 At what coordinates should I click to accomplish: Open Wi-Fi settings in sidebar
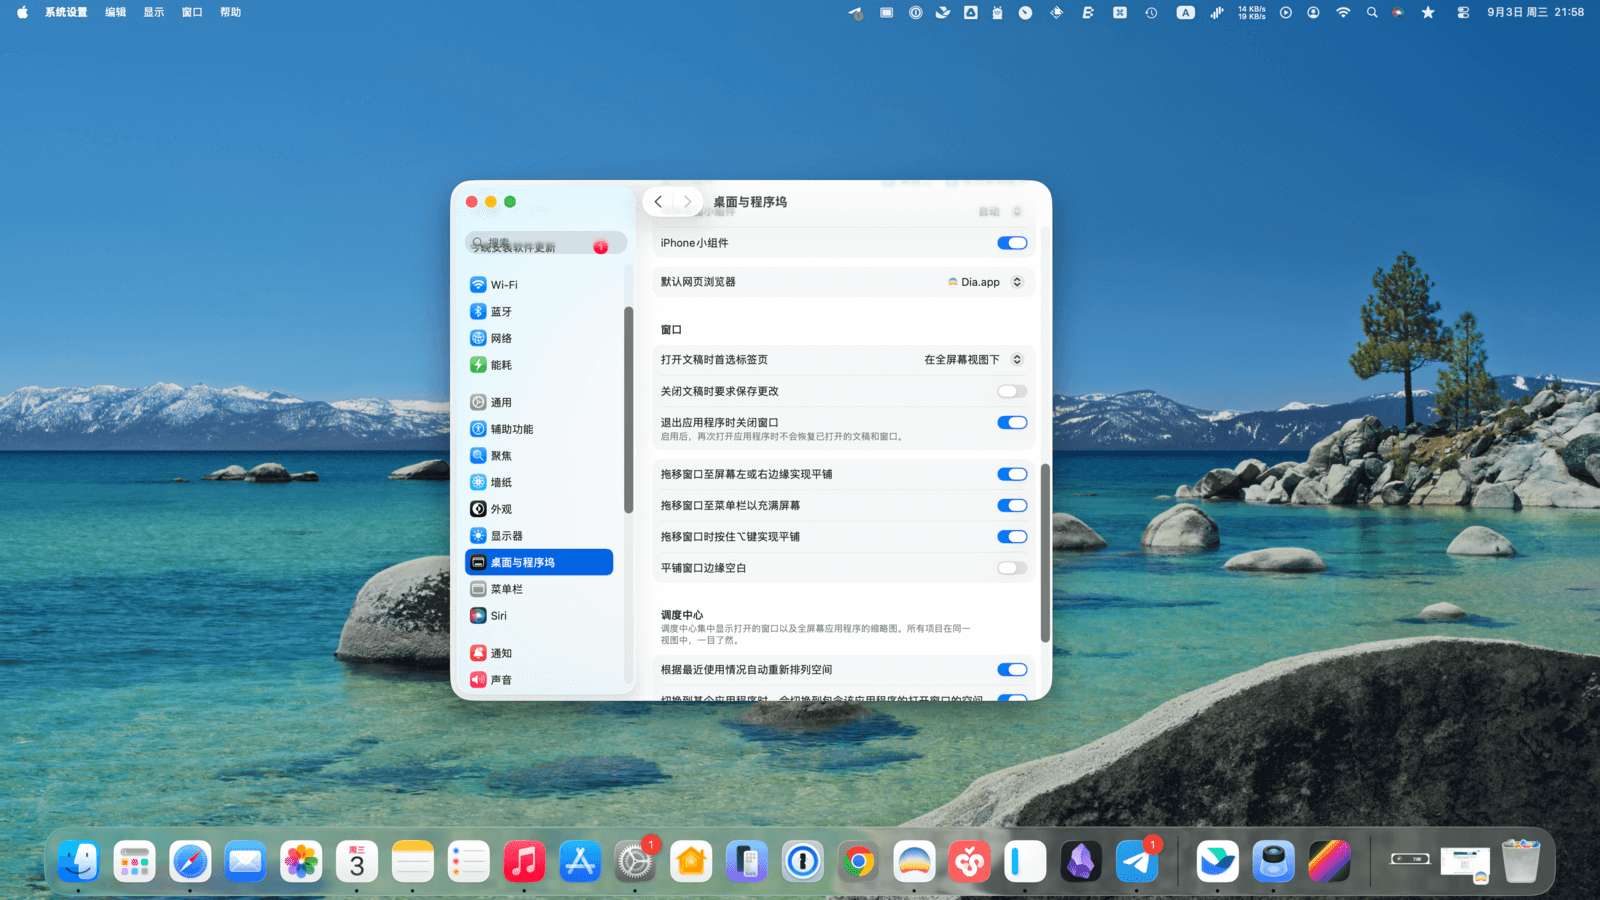[504, 285]
